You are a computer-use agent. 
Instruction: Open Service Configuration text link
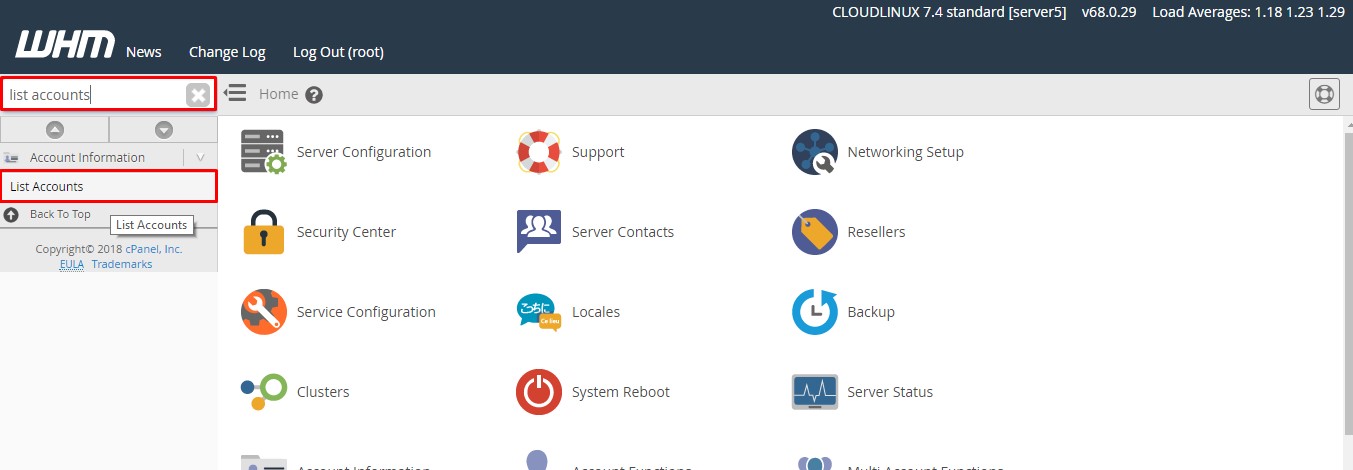coord(366,312)
